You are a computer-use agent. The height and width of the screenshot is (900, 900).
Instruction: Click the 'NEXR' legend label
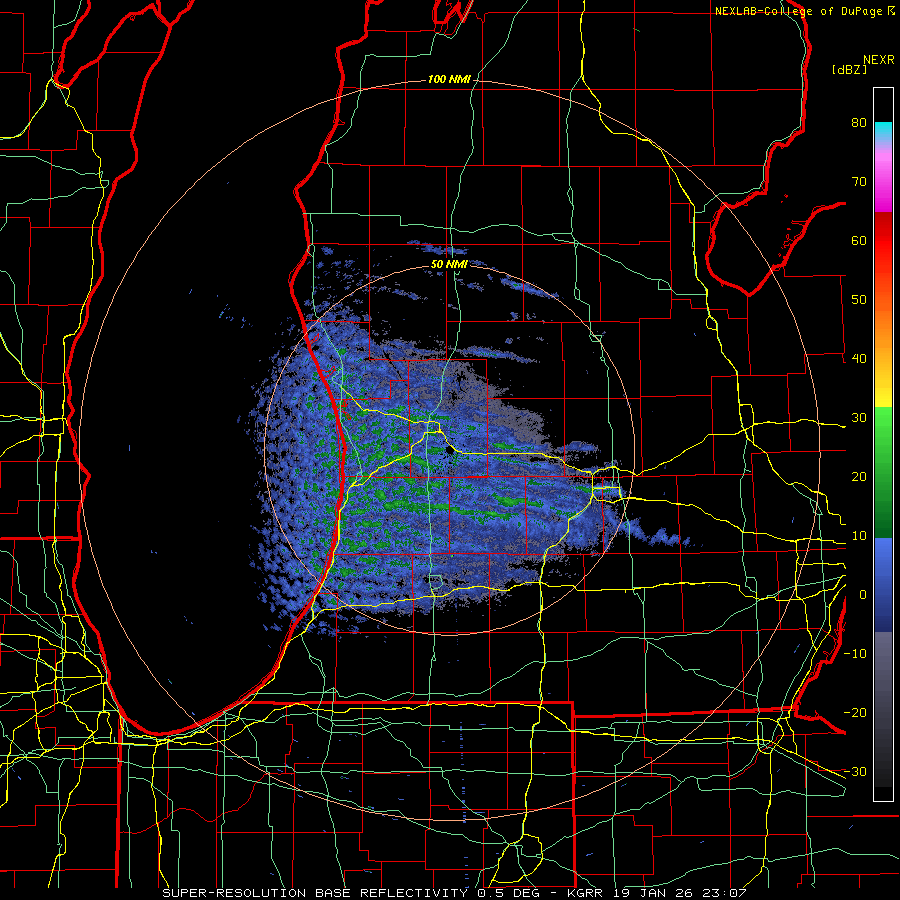point(879,60)
